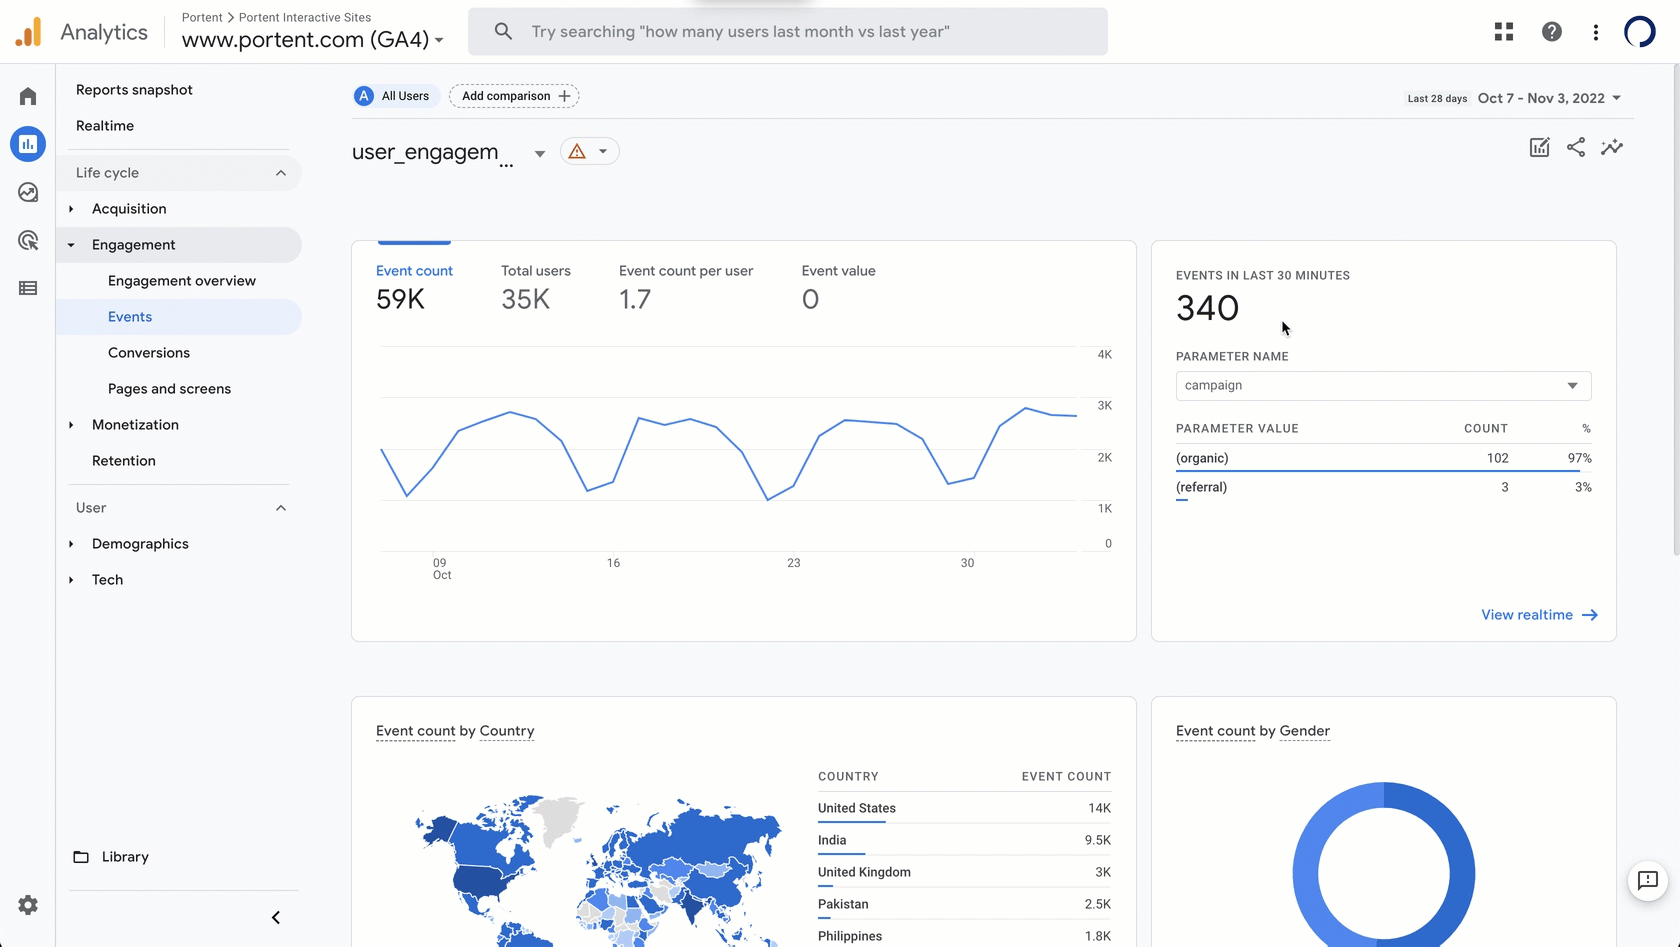
Task: Click the Share this report icon
Action: [1575, 148]
